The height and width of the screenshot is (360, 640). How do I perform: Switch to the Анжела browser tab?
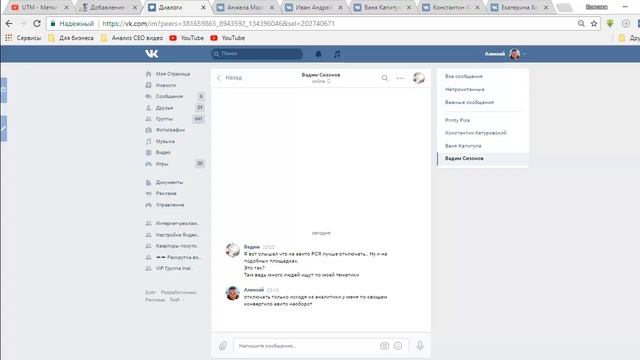point(245,7)
